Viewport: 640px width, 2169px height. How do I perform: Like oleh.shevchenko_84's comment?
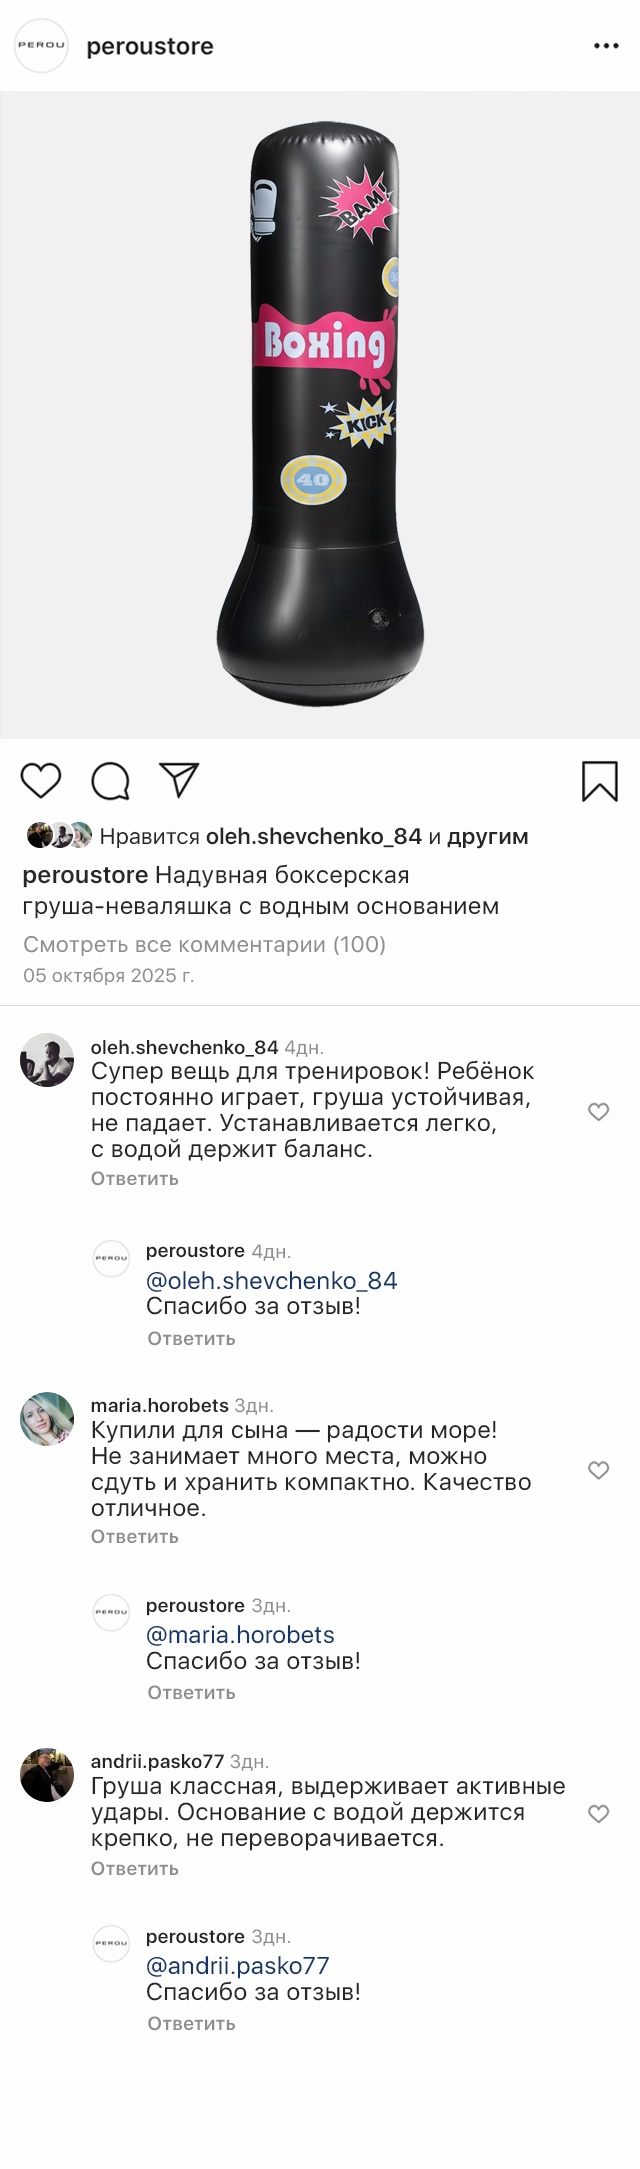[x=598, y=1111]
